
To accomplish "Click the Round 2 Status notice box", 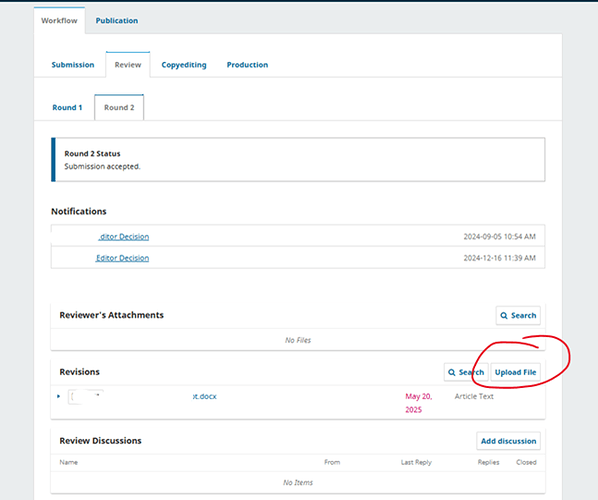I will pos(298,159).
